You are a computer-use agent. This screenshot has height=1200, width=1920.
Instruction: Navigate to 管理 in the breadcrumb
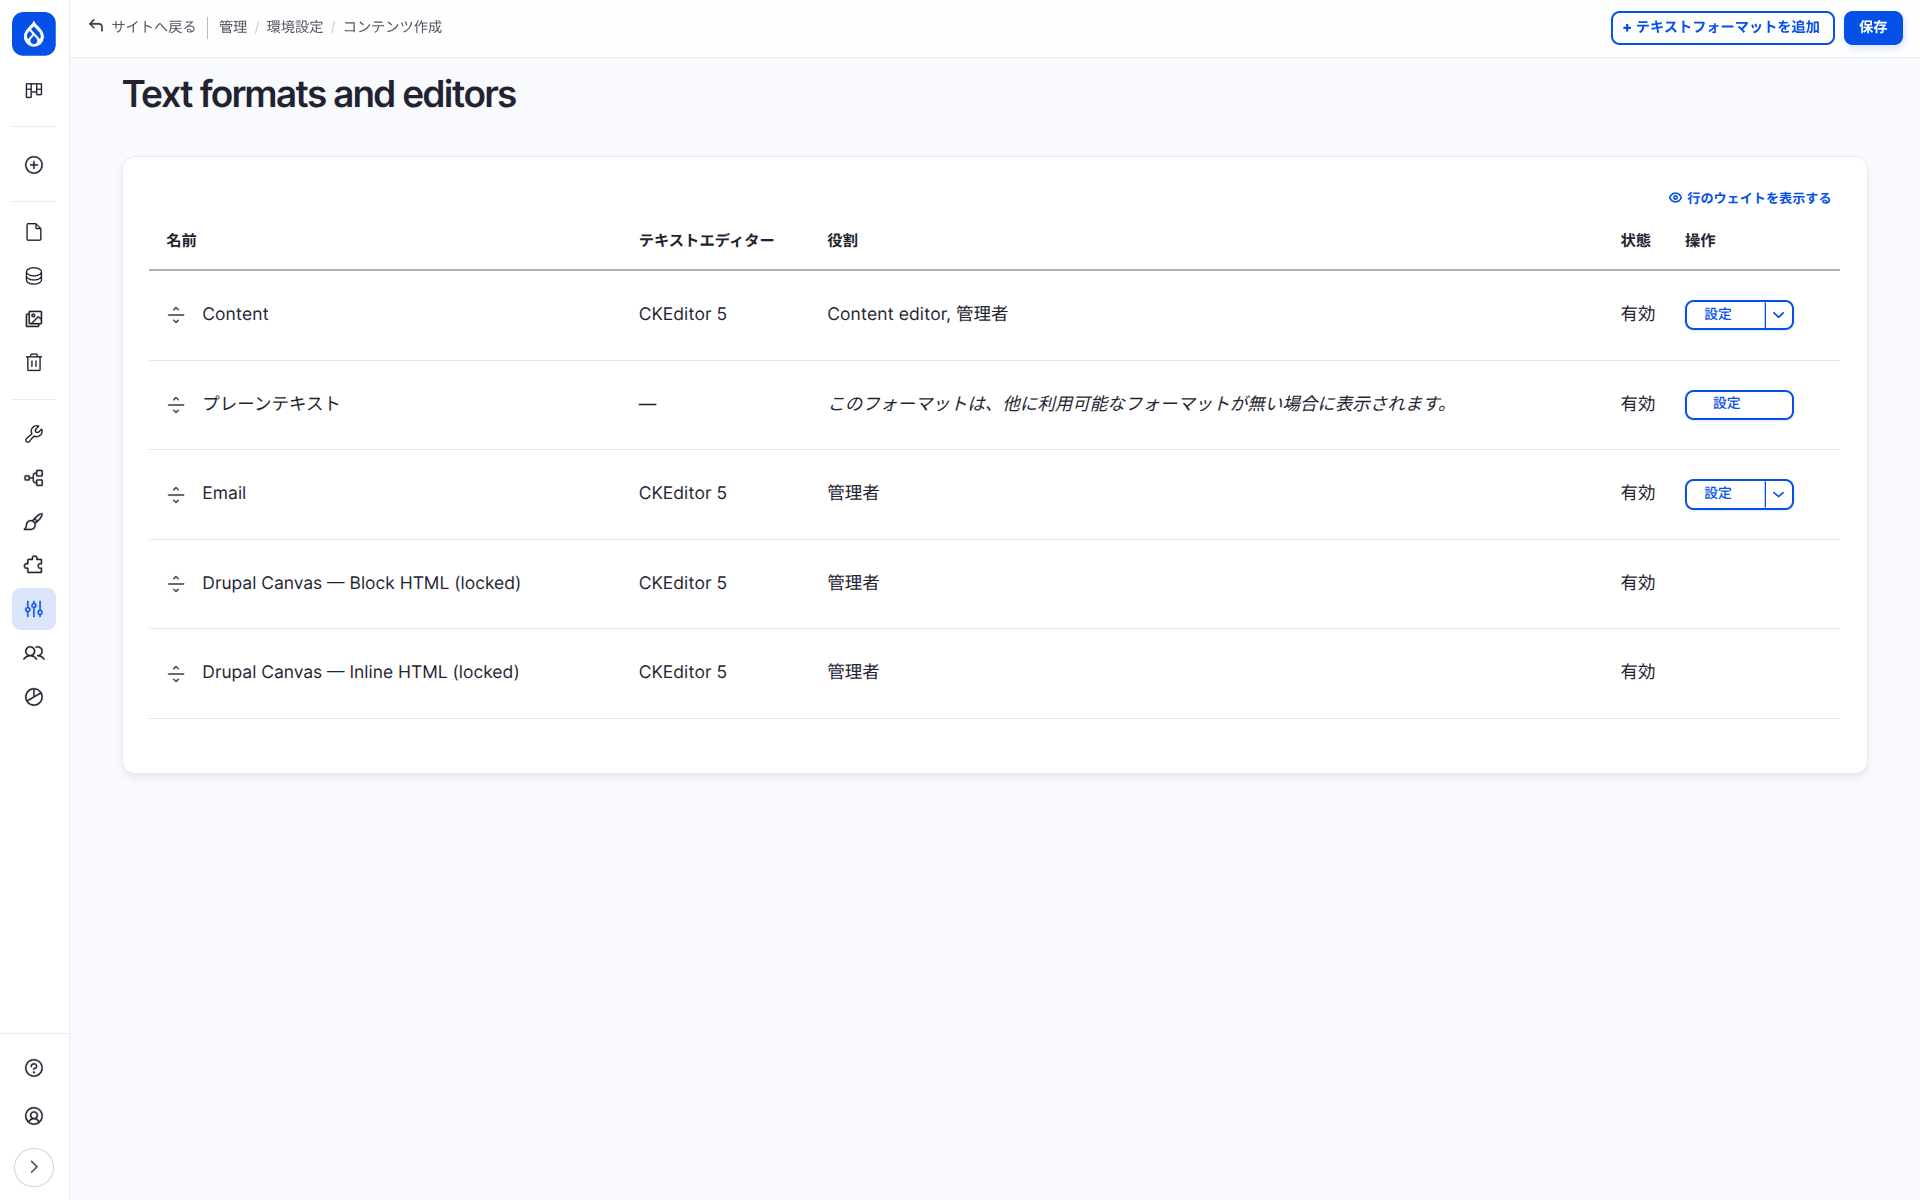click(232, 27)
